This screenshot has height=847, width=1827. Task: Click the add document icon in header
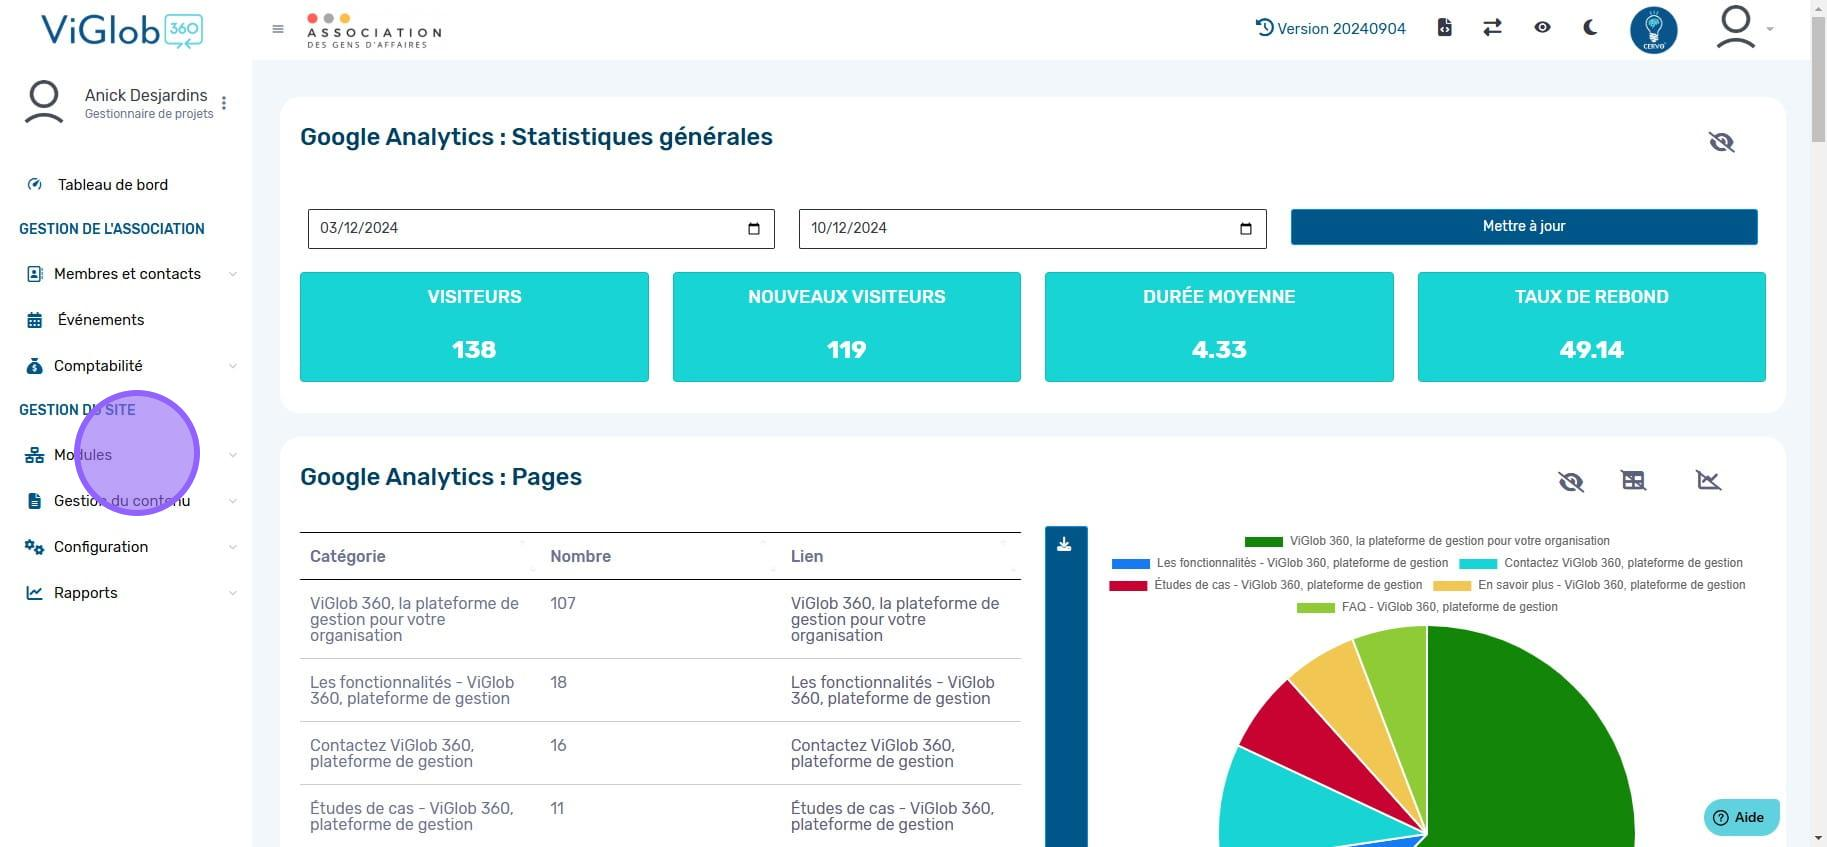click(1444, 28)
